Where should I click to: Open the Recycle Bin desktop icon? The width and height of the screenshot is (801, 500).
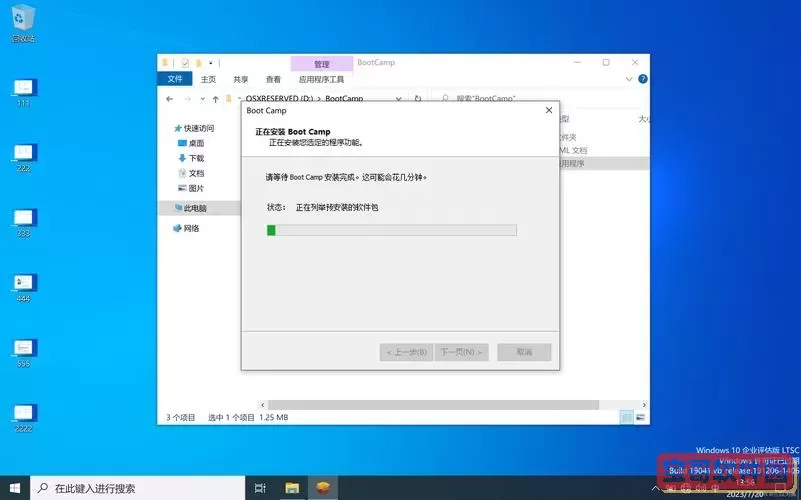tap(23, 23)
